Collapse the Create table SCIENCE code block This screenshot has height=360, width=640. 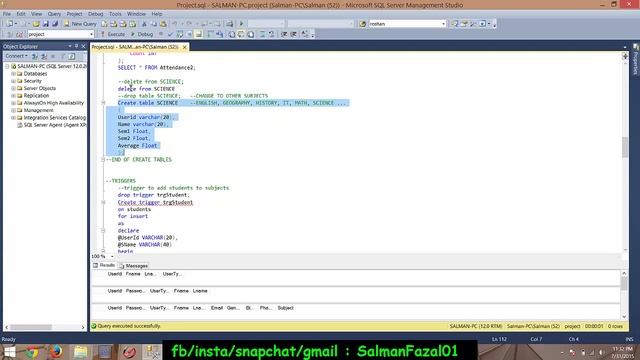pos(103,103)
